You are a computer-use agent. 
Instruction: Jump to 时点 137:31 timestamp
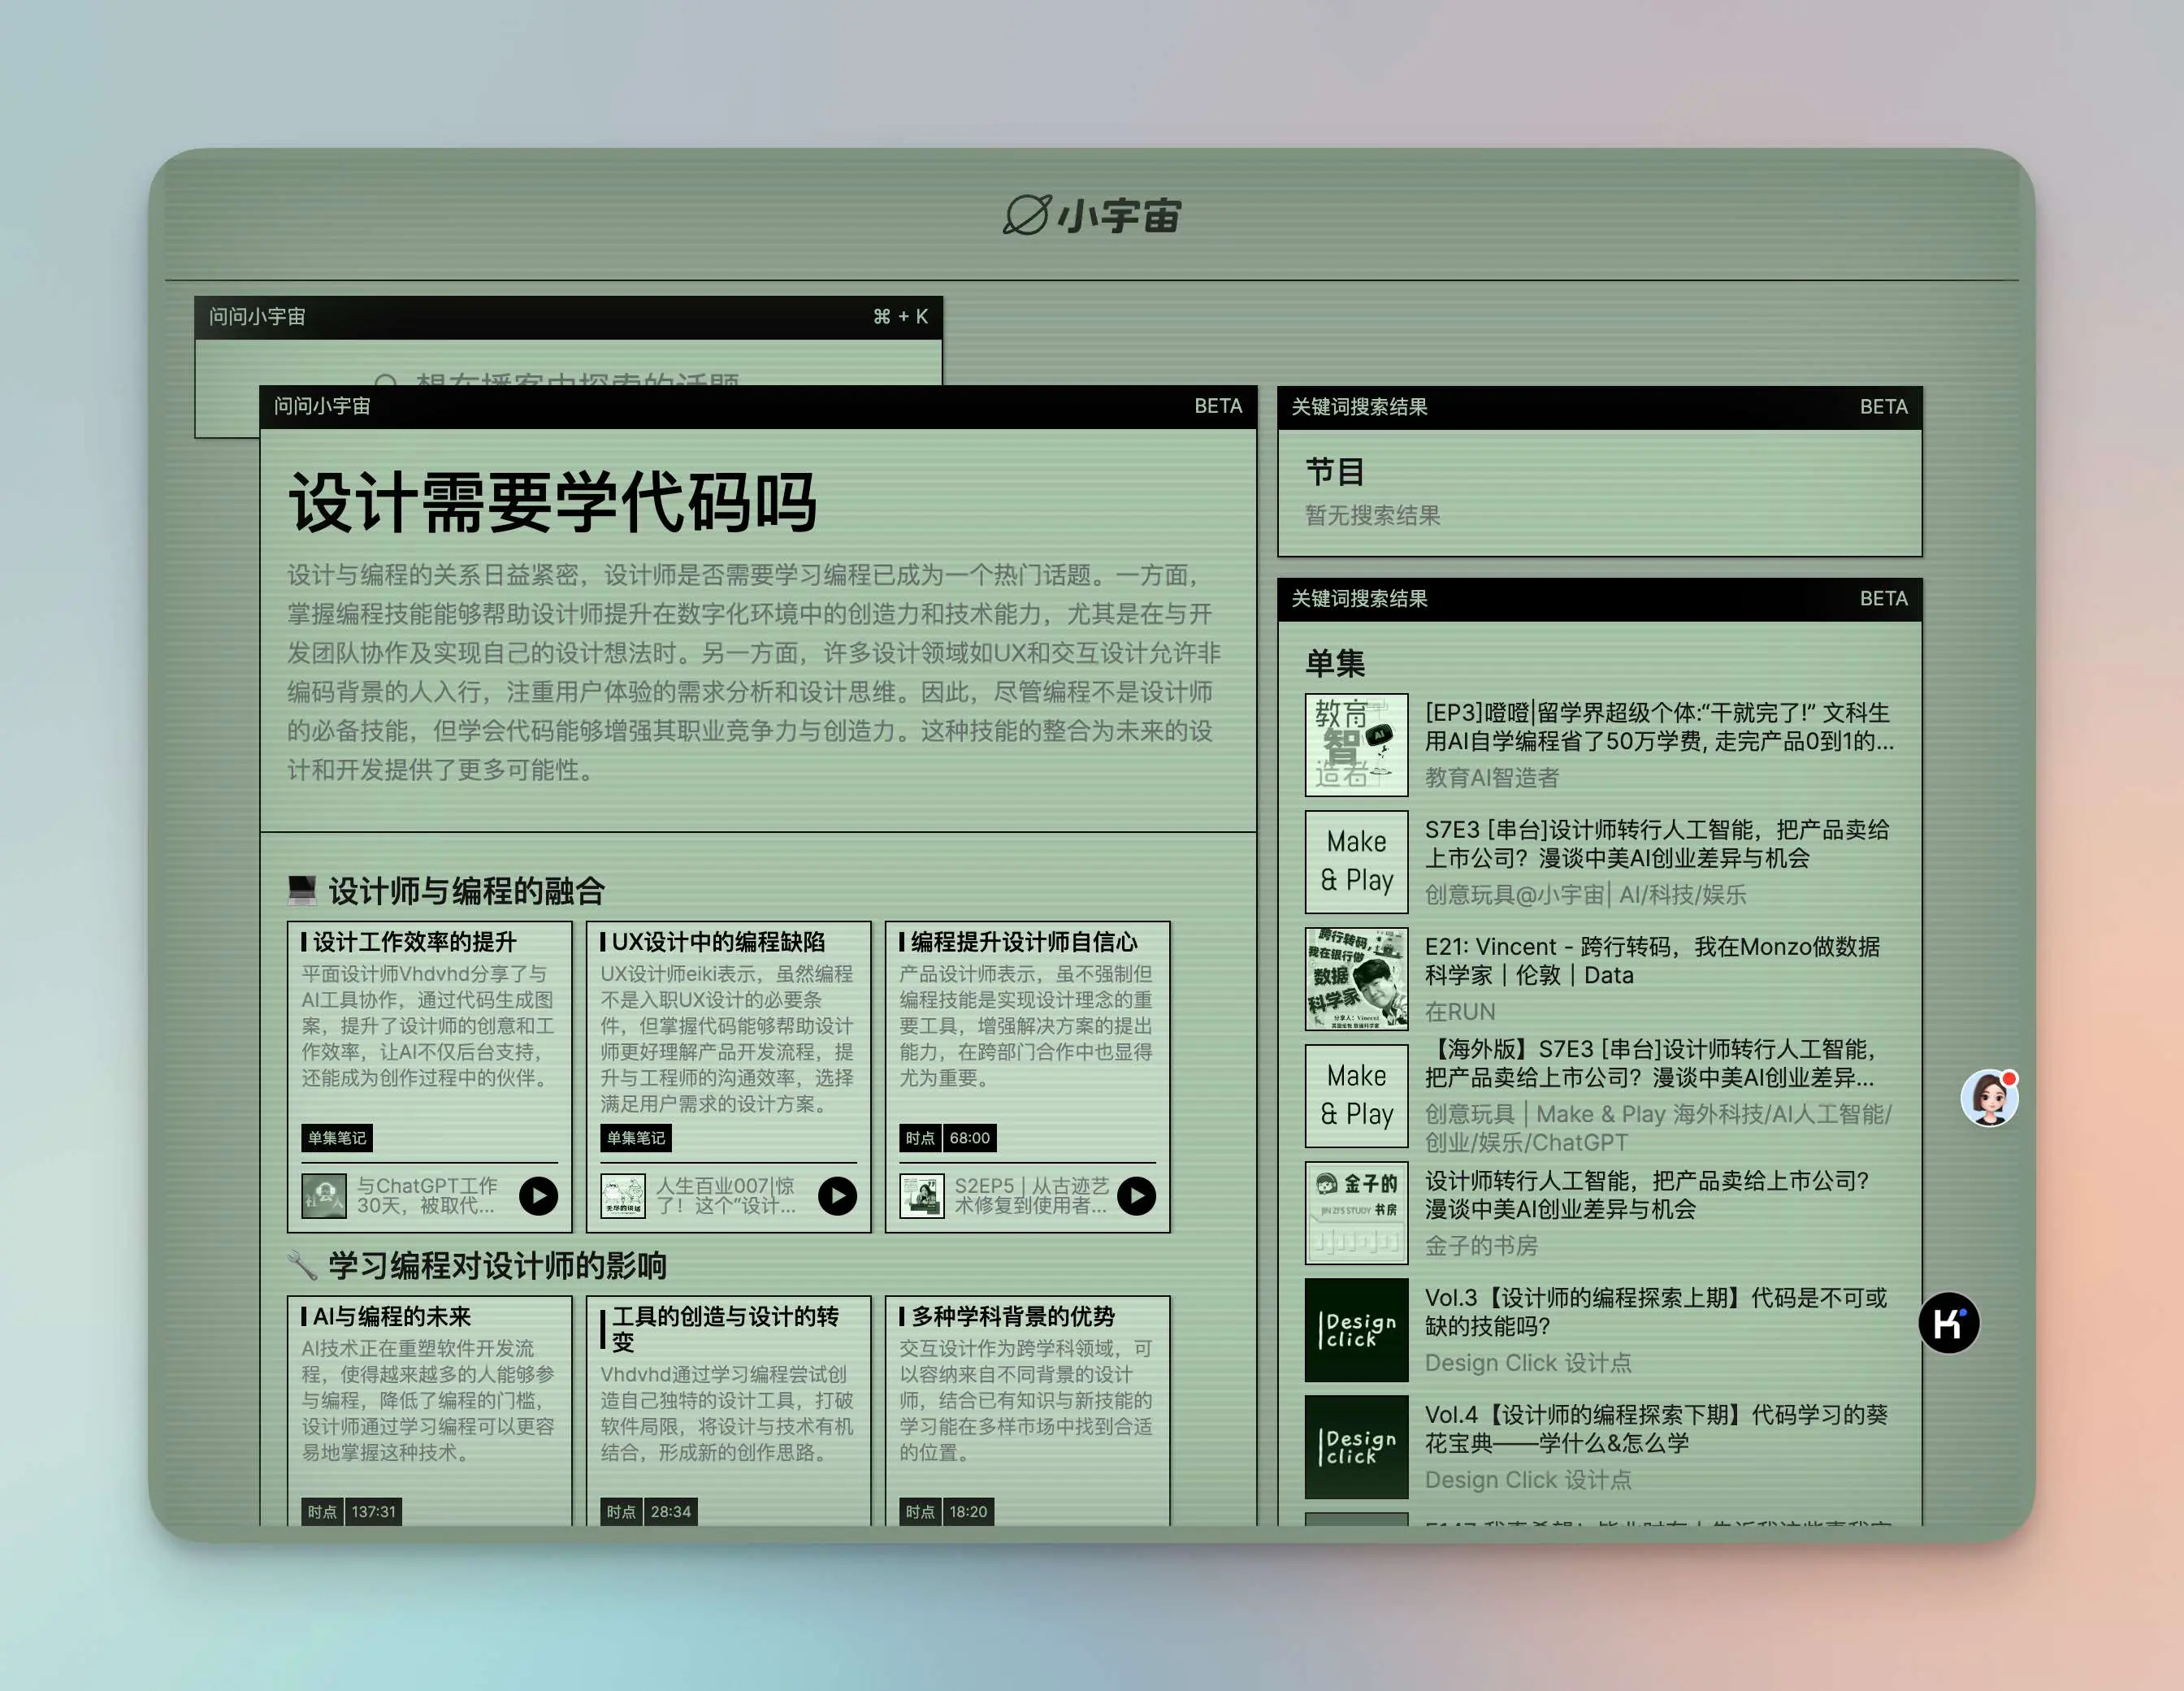pyautogui.click(x=351, y=1511)
